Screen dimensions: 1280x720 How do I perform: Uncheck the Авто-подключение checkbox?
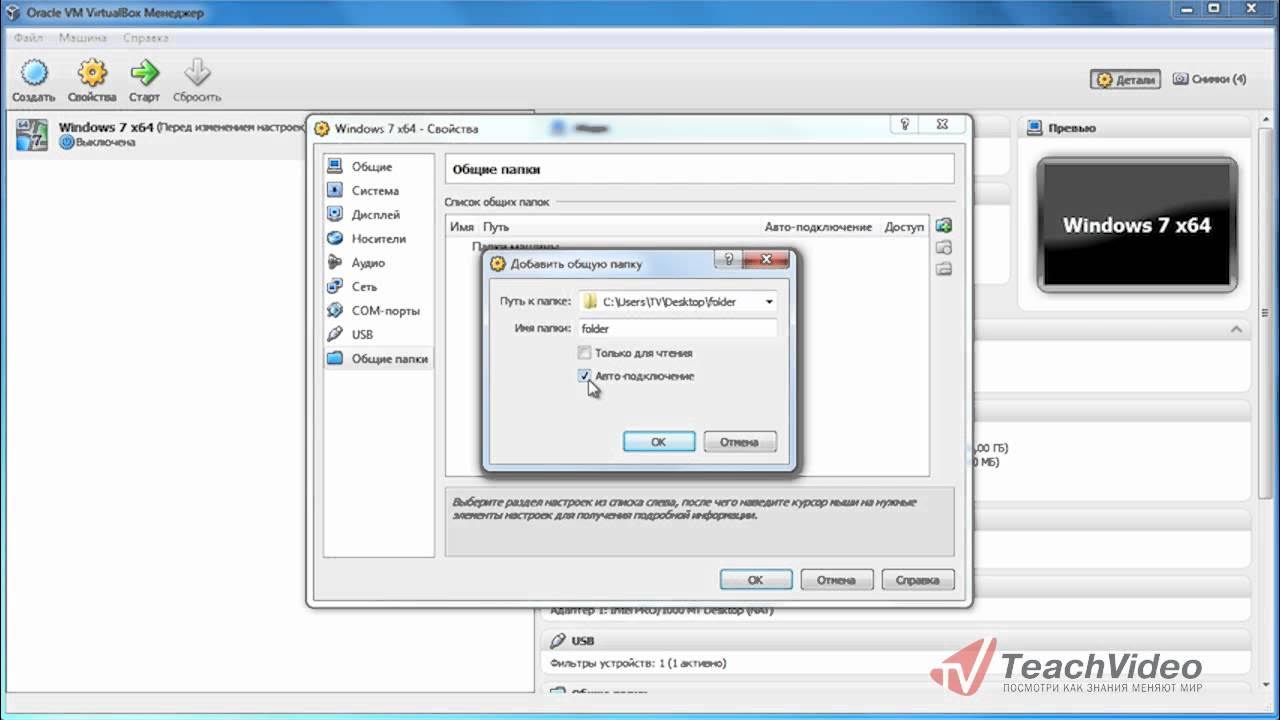(x=584, y=376)
